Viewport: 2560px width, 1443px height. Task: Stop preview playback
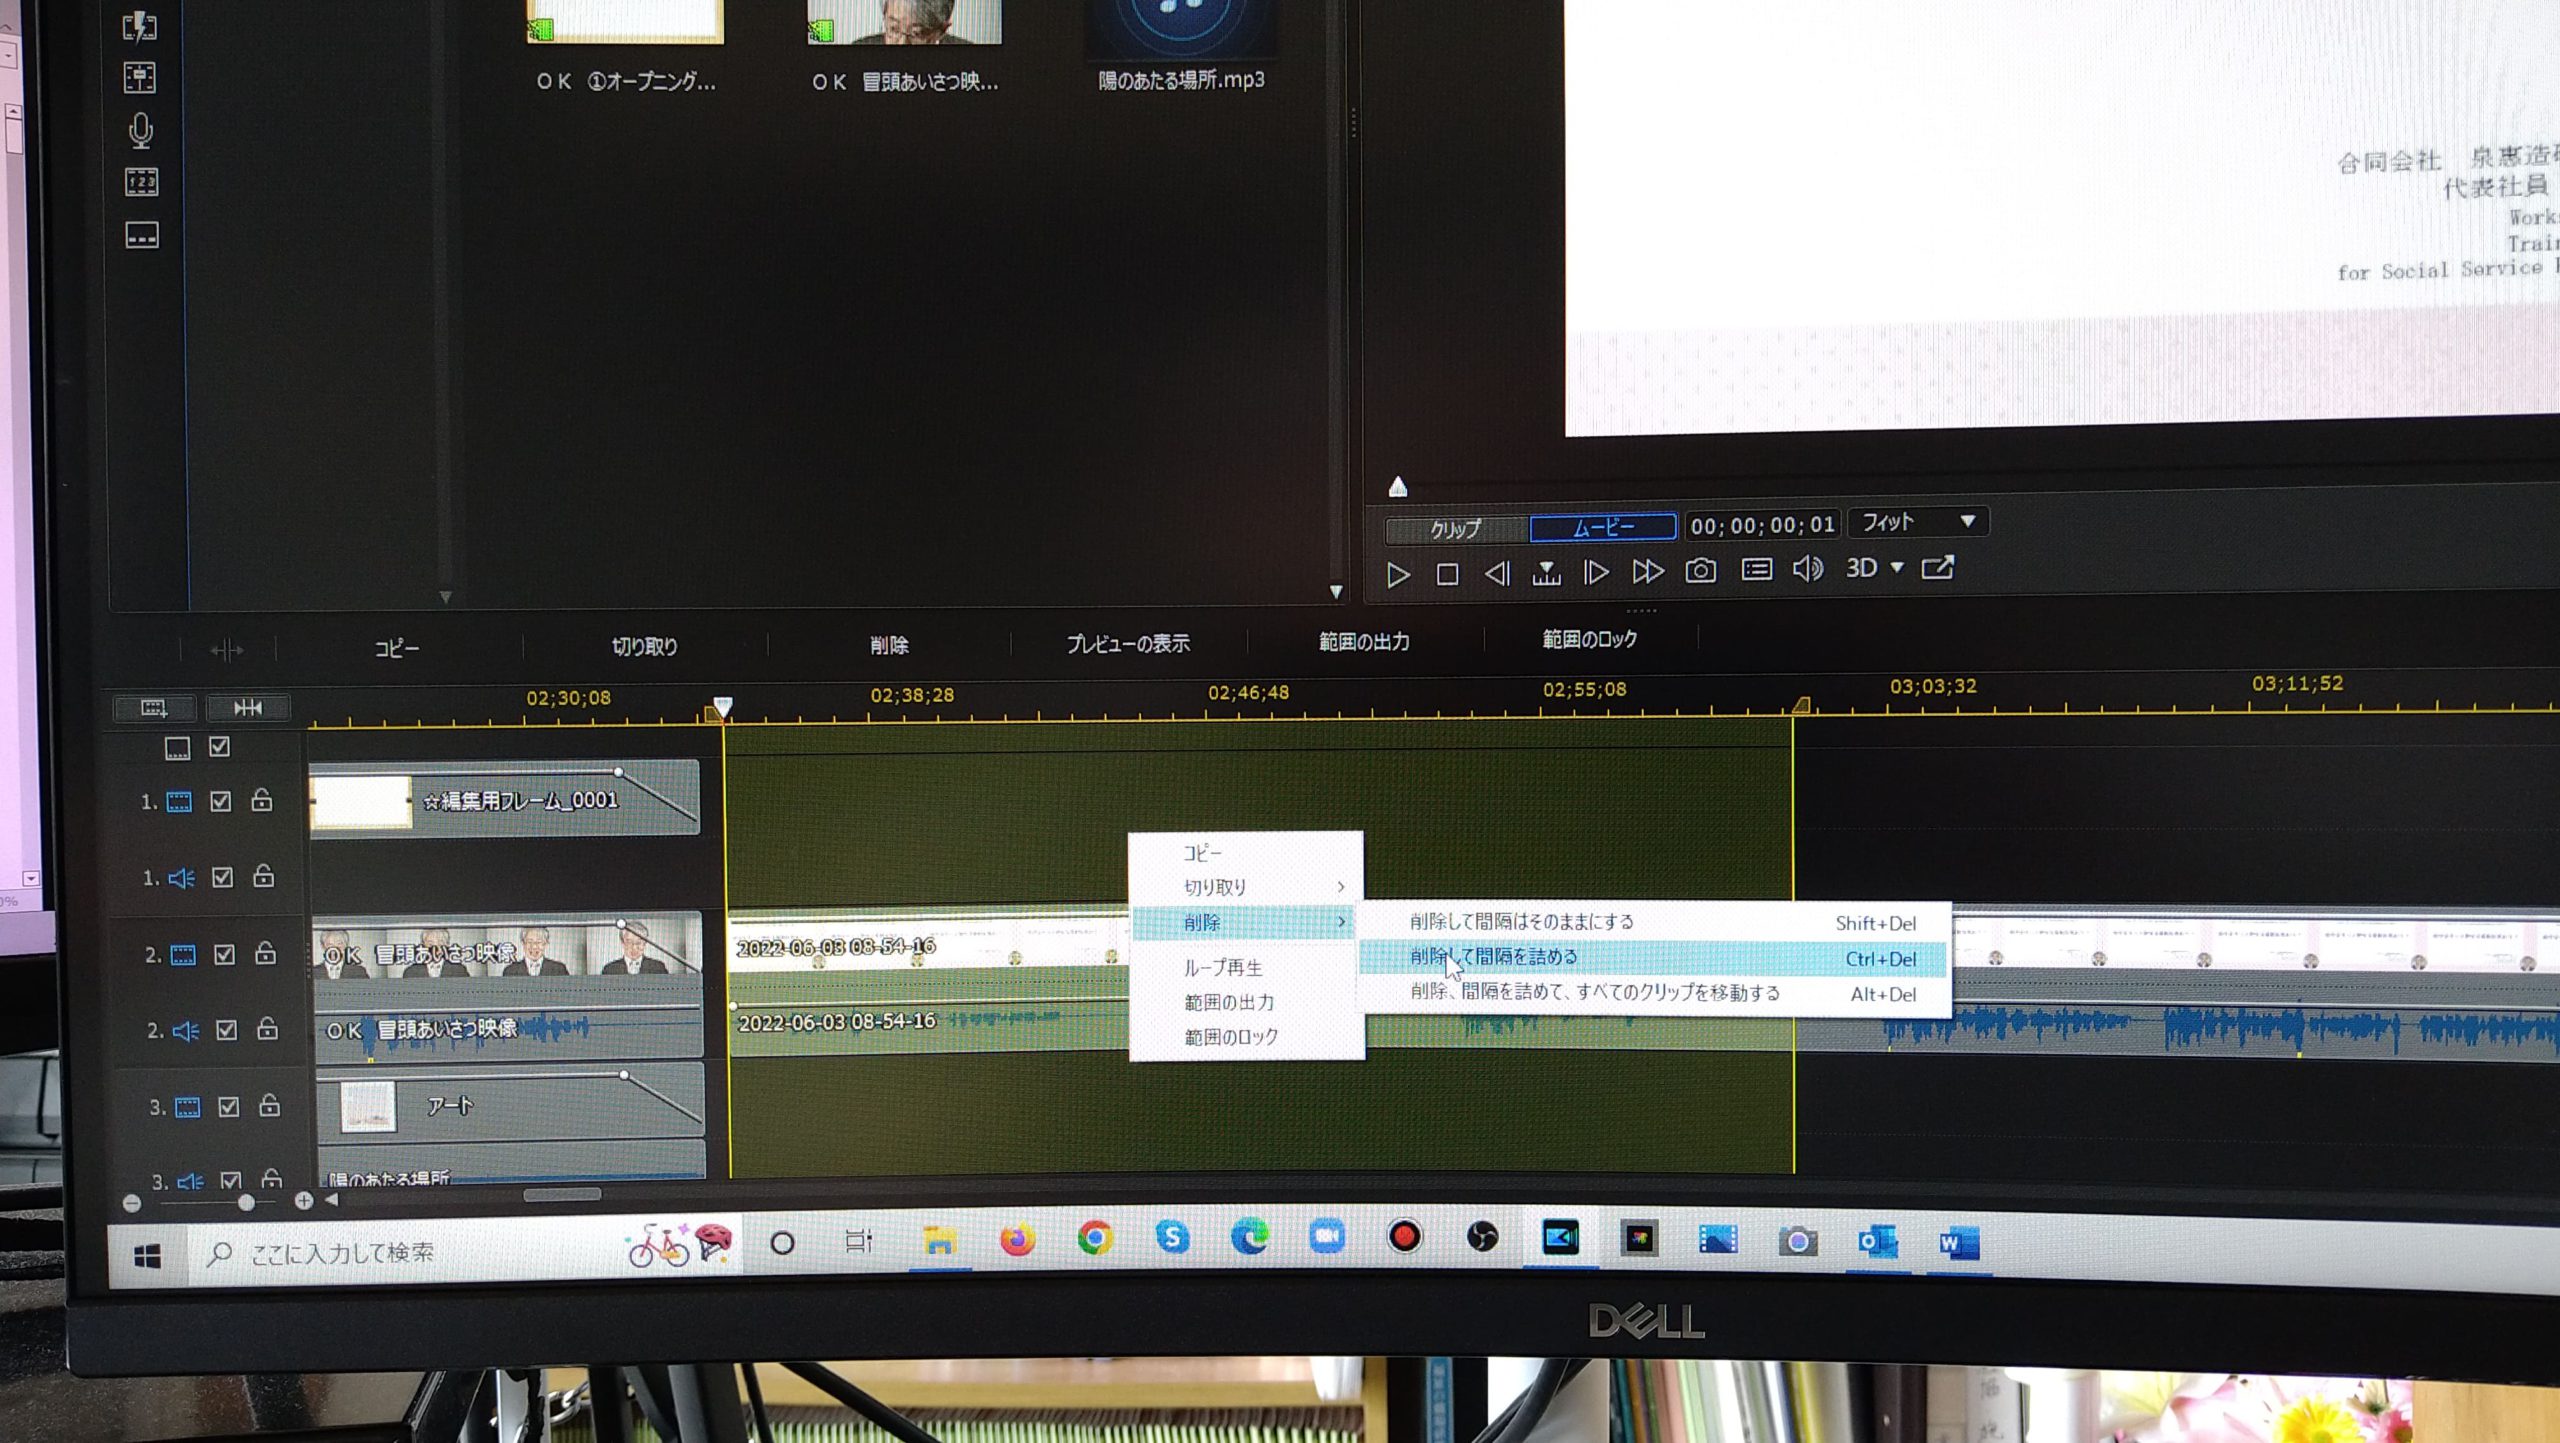tap(1447, 575)
